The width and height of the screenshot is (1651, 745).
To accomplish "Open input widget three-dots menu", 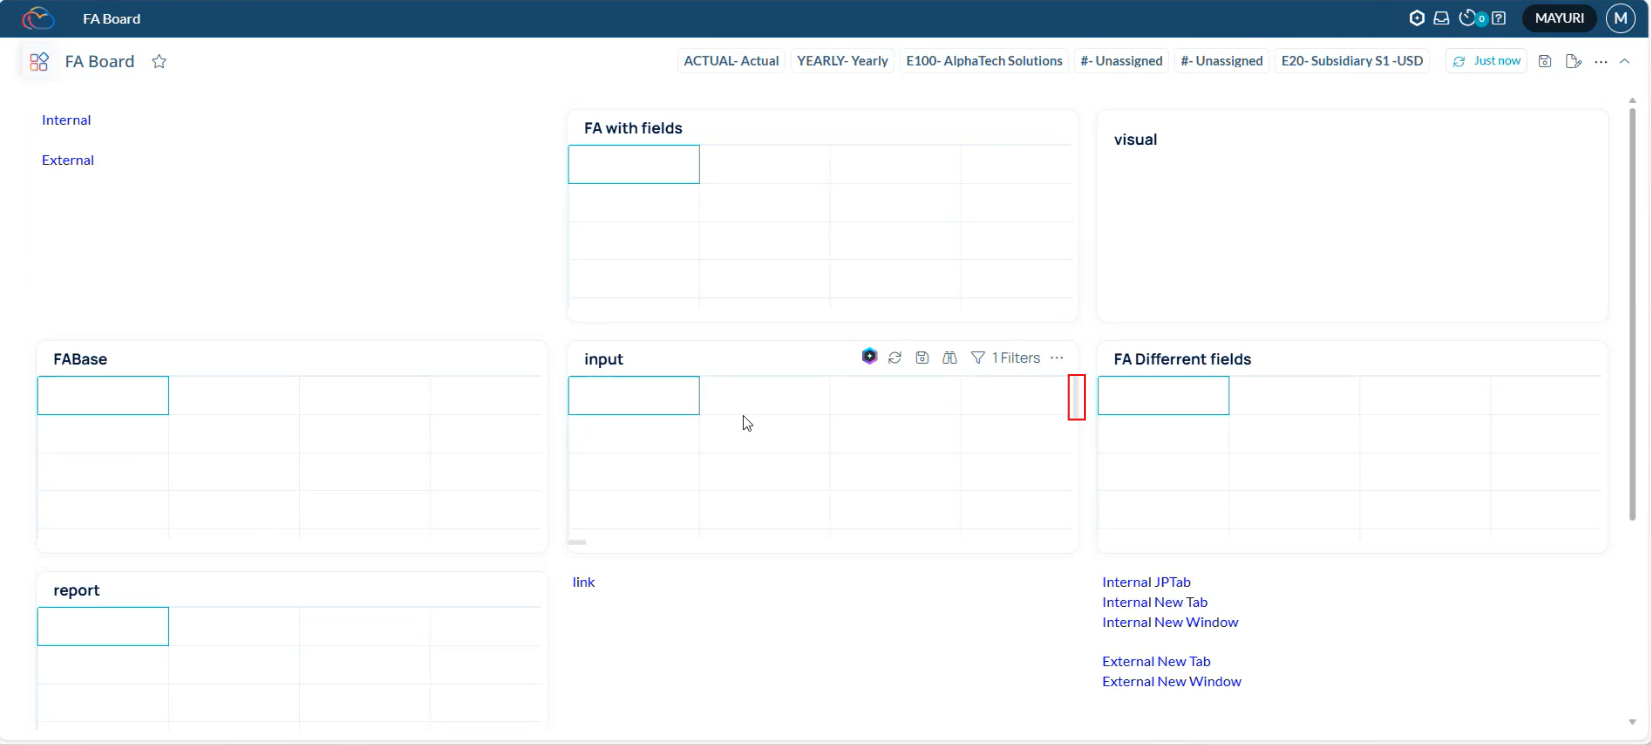I will (x=1057, y=358).
